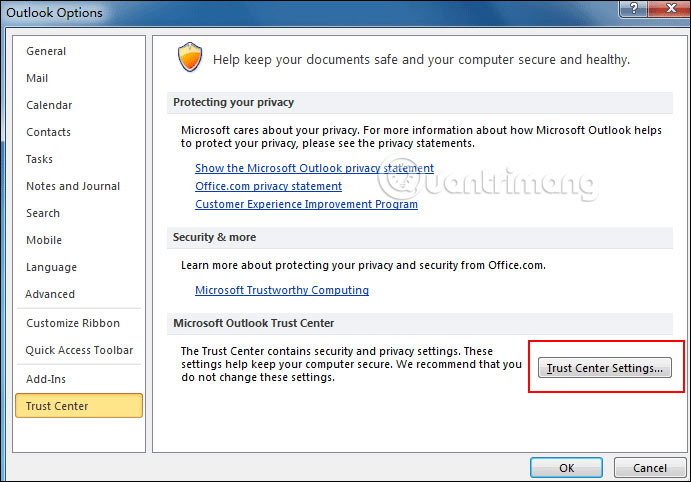The width and height of the screenshot is (691, 482).
Task: Open the Search options category
Action: (43, 213)
